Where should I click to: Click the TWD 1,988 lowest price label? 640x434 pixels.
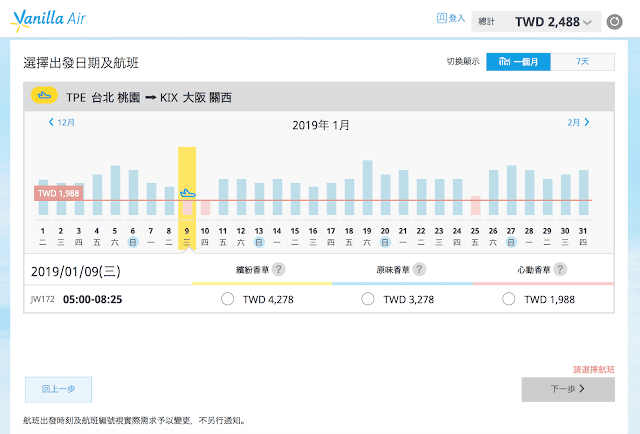(x=59, y=193)
